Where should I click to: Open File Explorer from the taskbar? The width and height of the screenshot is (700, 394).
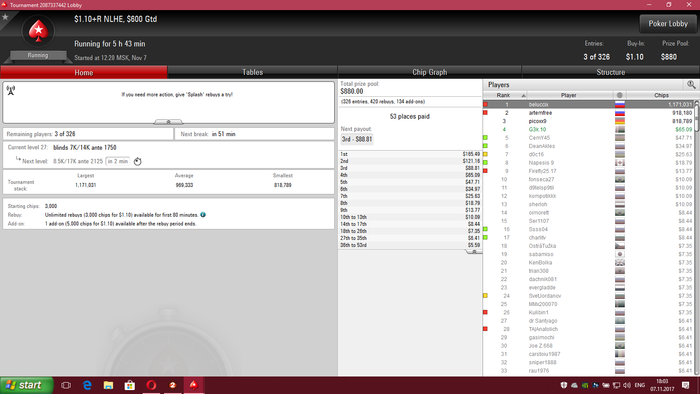108,385
